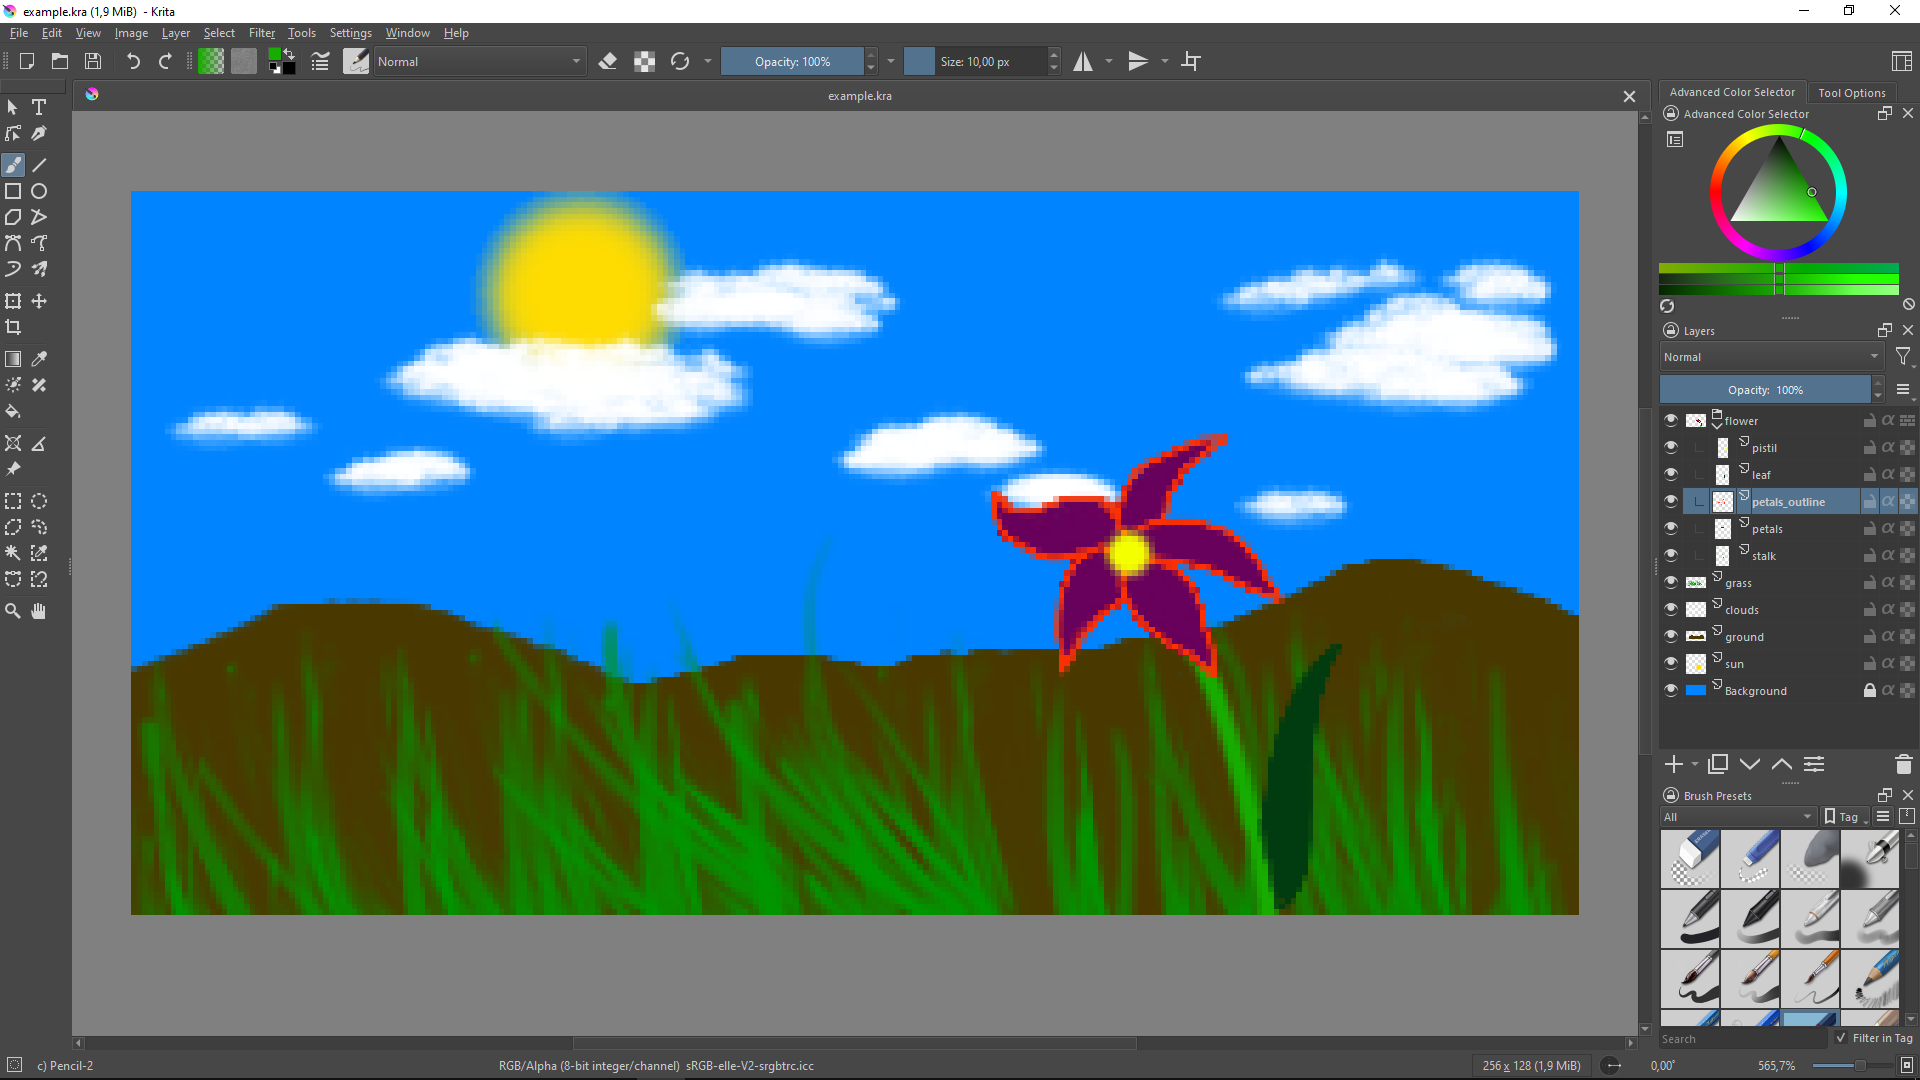Select the Freehand Brush tool
Screen dimensions: 1920x1080
[13, 165]
